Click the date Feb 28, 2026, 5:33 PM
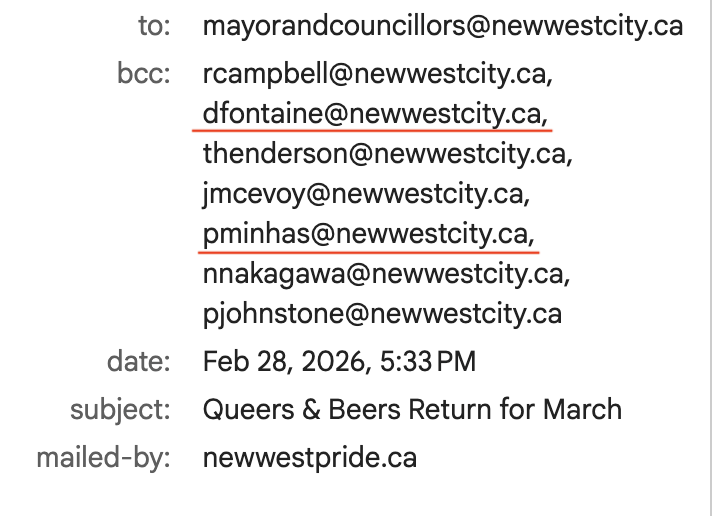Screen dimensions: 712x516 coord(339,362)
